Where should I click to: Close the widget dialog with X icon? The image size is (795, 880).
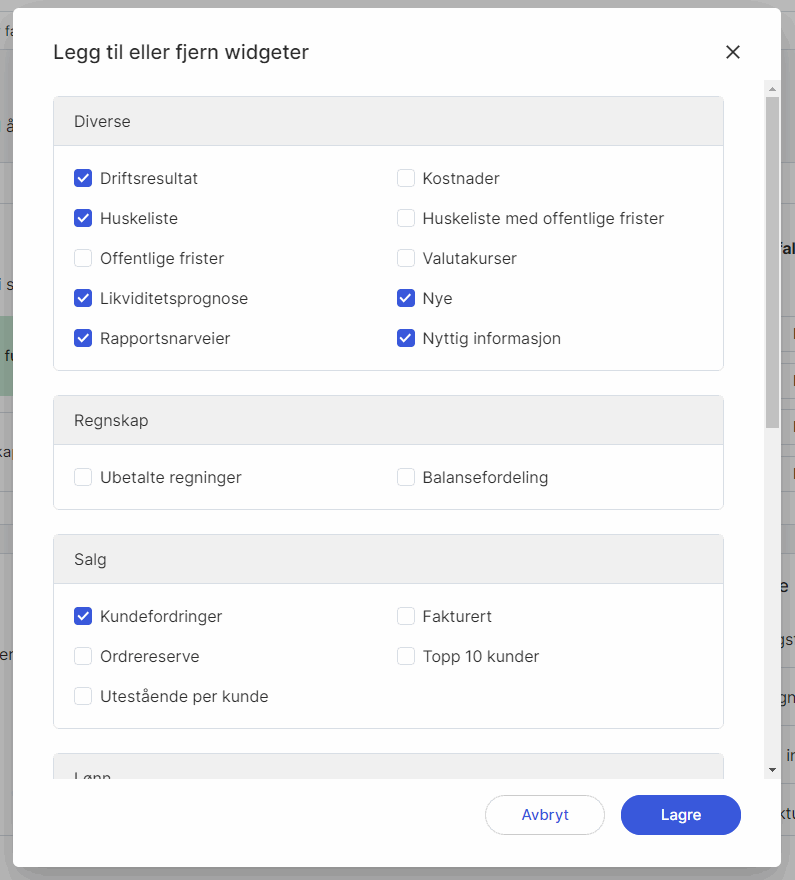point(733,52)
